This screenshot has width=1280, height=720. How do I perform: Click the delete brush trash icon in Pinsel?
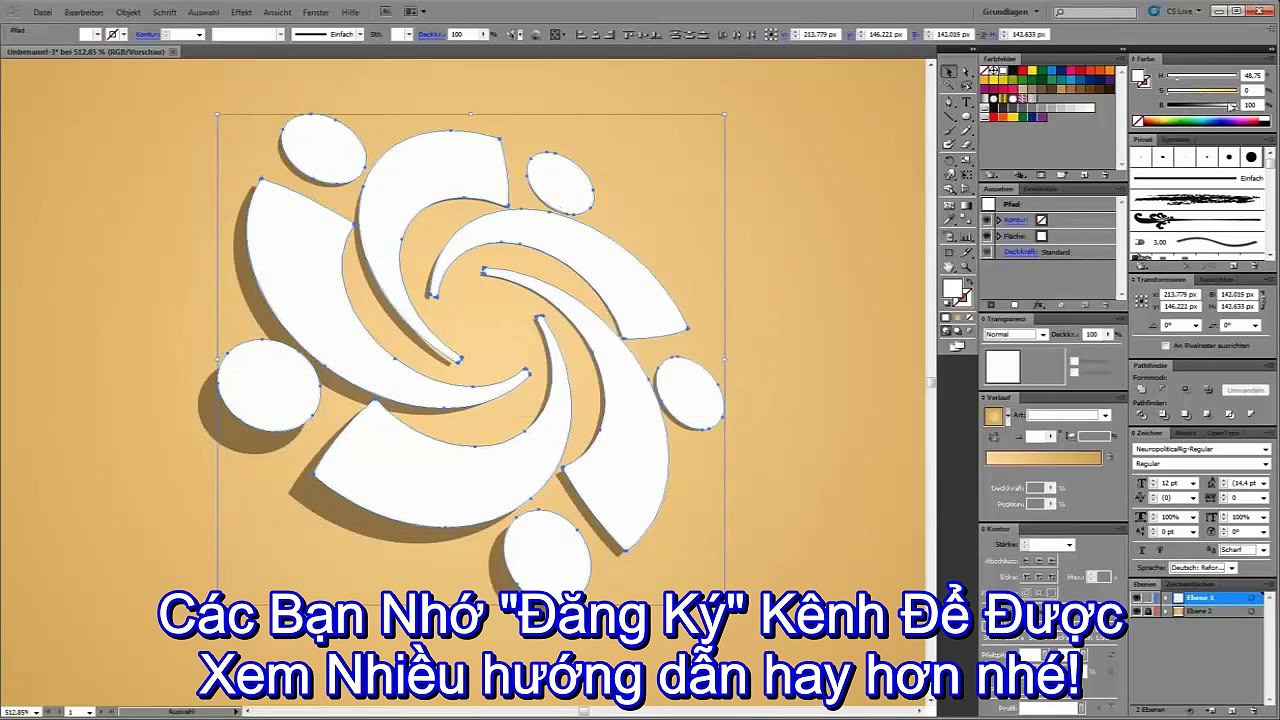[1255, 266]
